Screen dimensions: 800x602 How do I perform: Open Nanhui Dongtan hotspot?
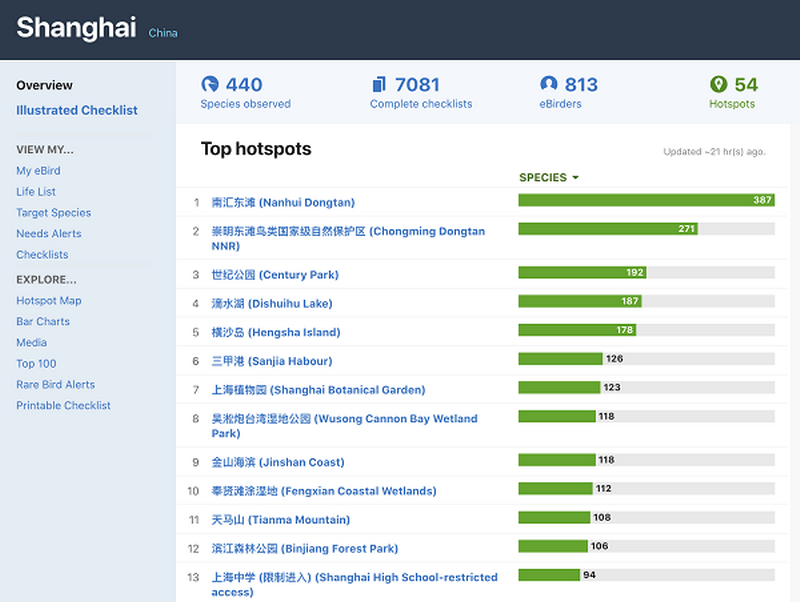(283, 202)
